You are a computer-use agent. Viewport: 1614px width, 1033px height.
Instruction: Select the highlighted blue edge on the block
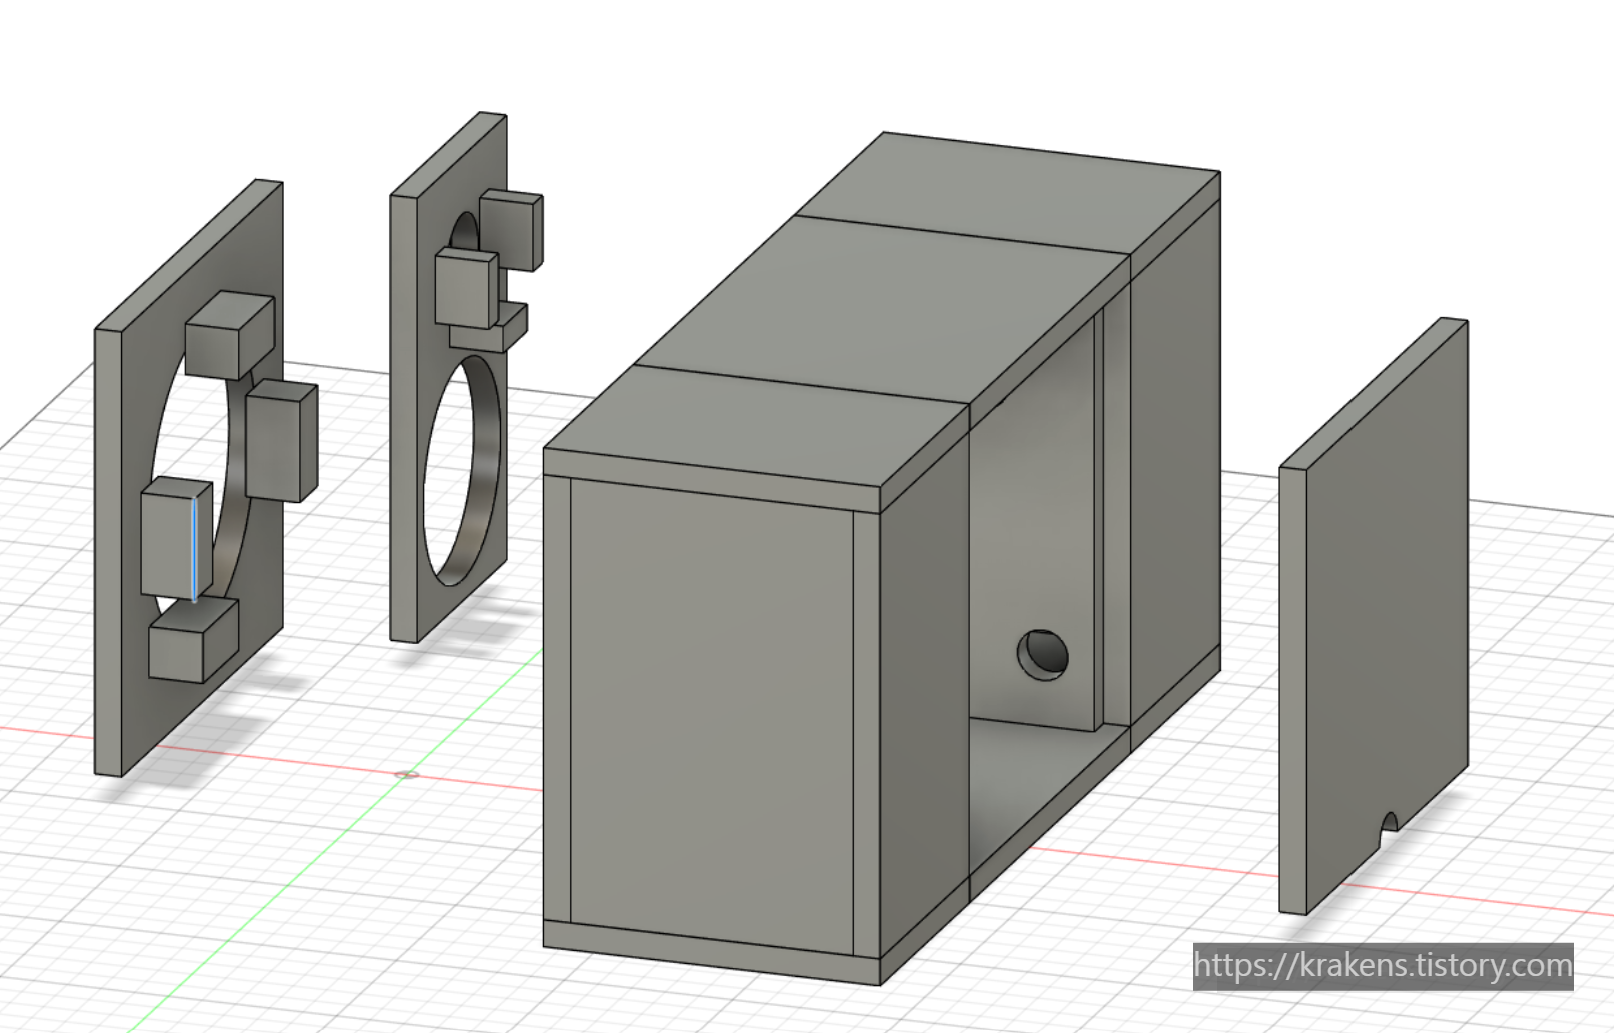[x=194, y=548]
